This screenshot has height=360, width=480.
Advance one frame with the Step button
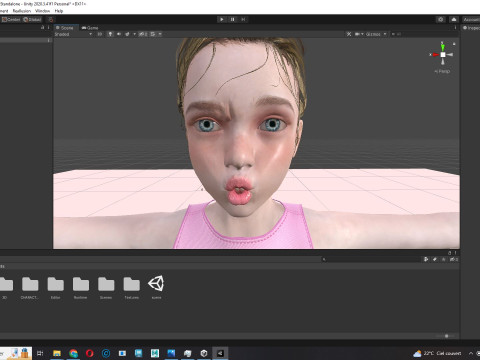coord(243,19)
